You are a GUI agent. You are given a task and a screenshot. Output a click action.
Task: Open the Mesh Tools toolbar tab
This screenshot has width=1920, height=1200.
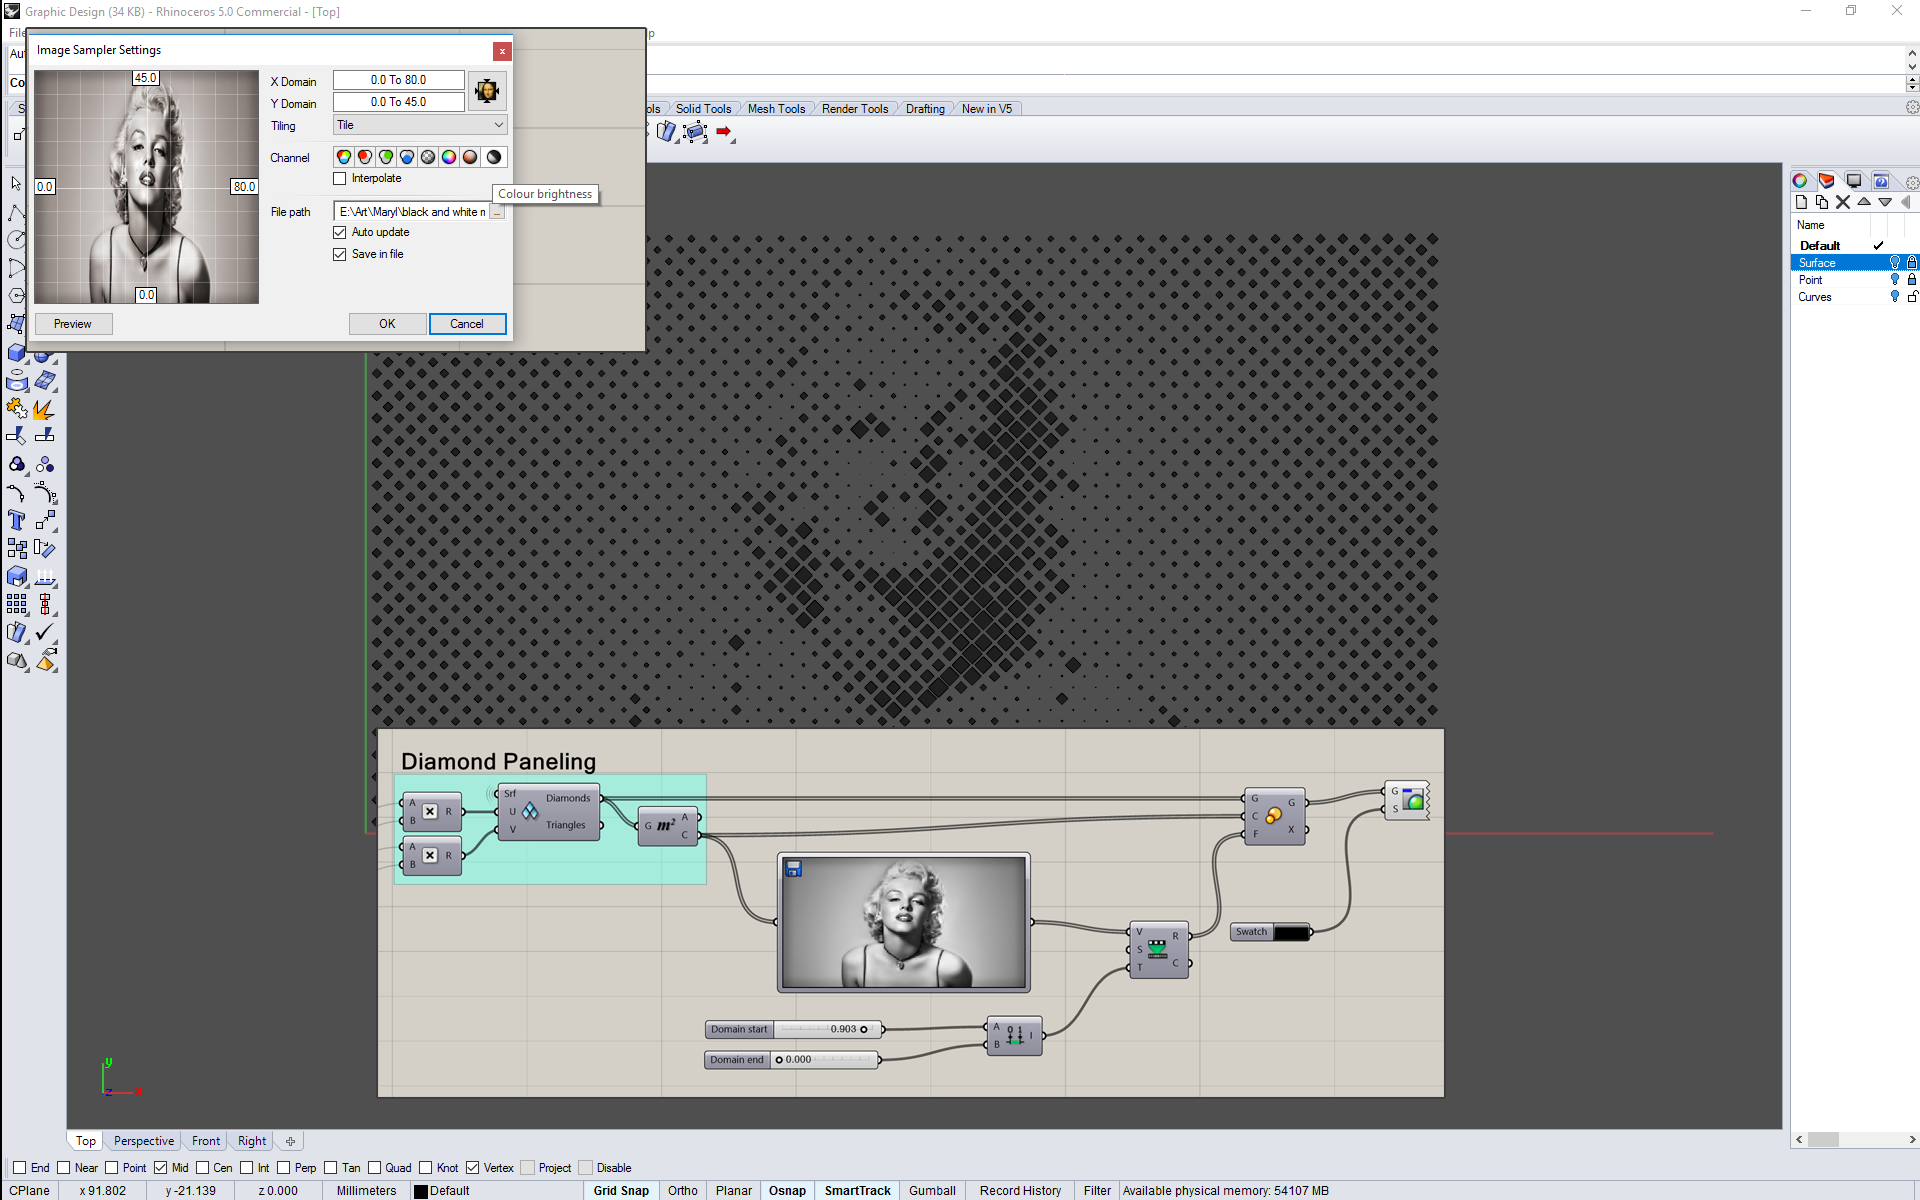coord(776,109)
